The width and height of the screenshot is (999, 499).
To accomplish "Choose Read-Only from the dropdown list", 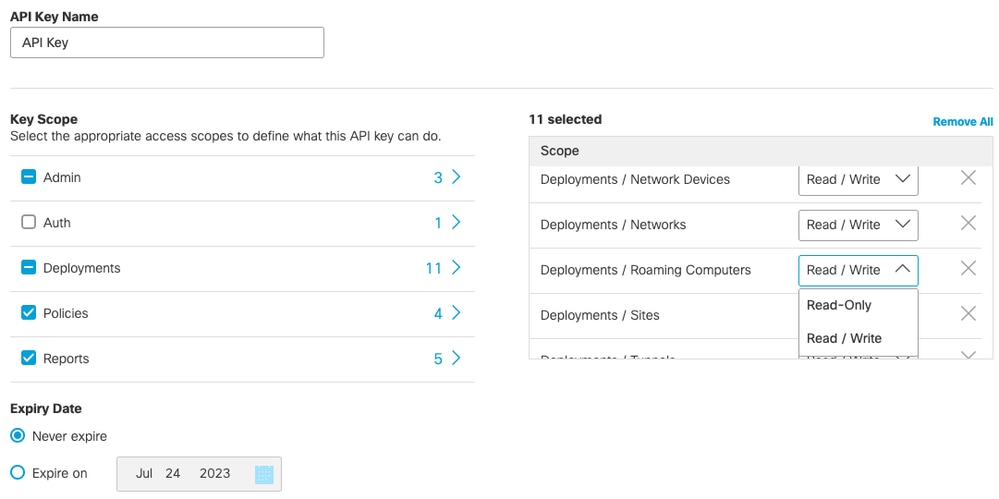I will pyautogui.click(x=858, y=305).
